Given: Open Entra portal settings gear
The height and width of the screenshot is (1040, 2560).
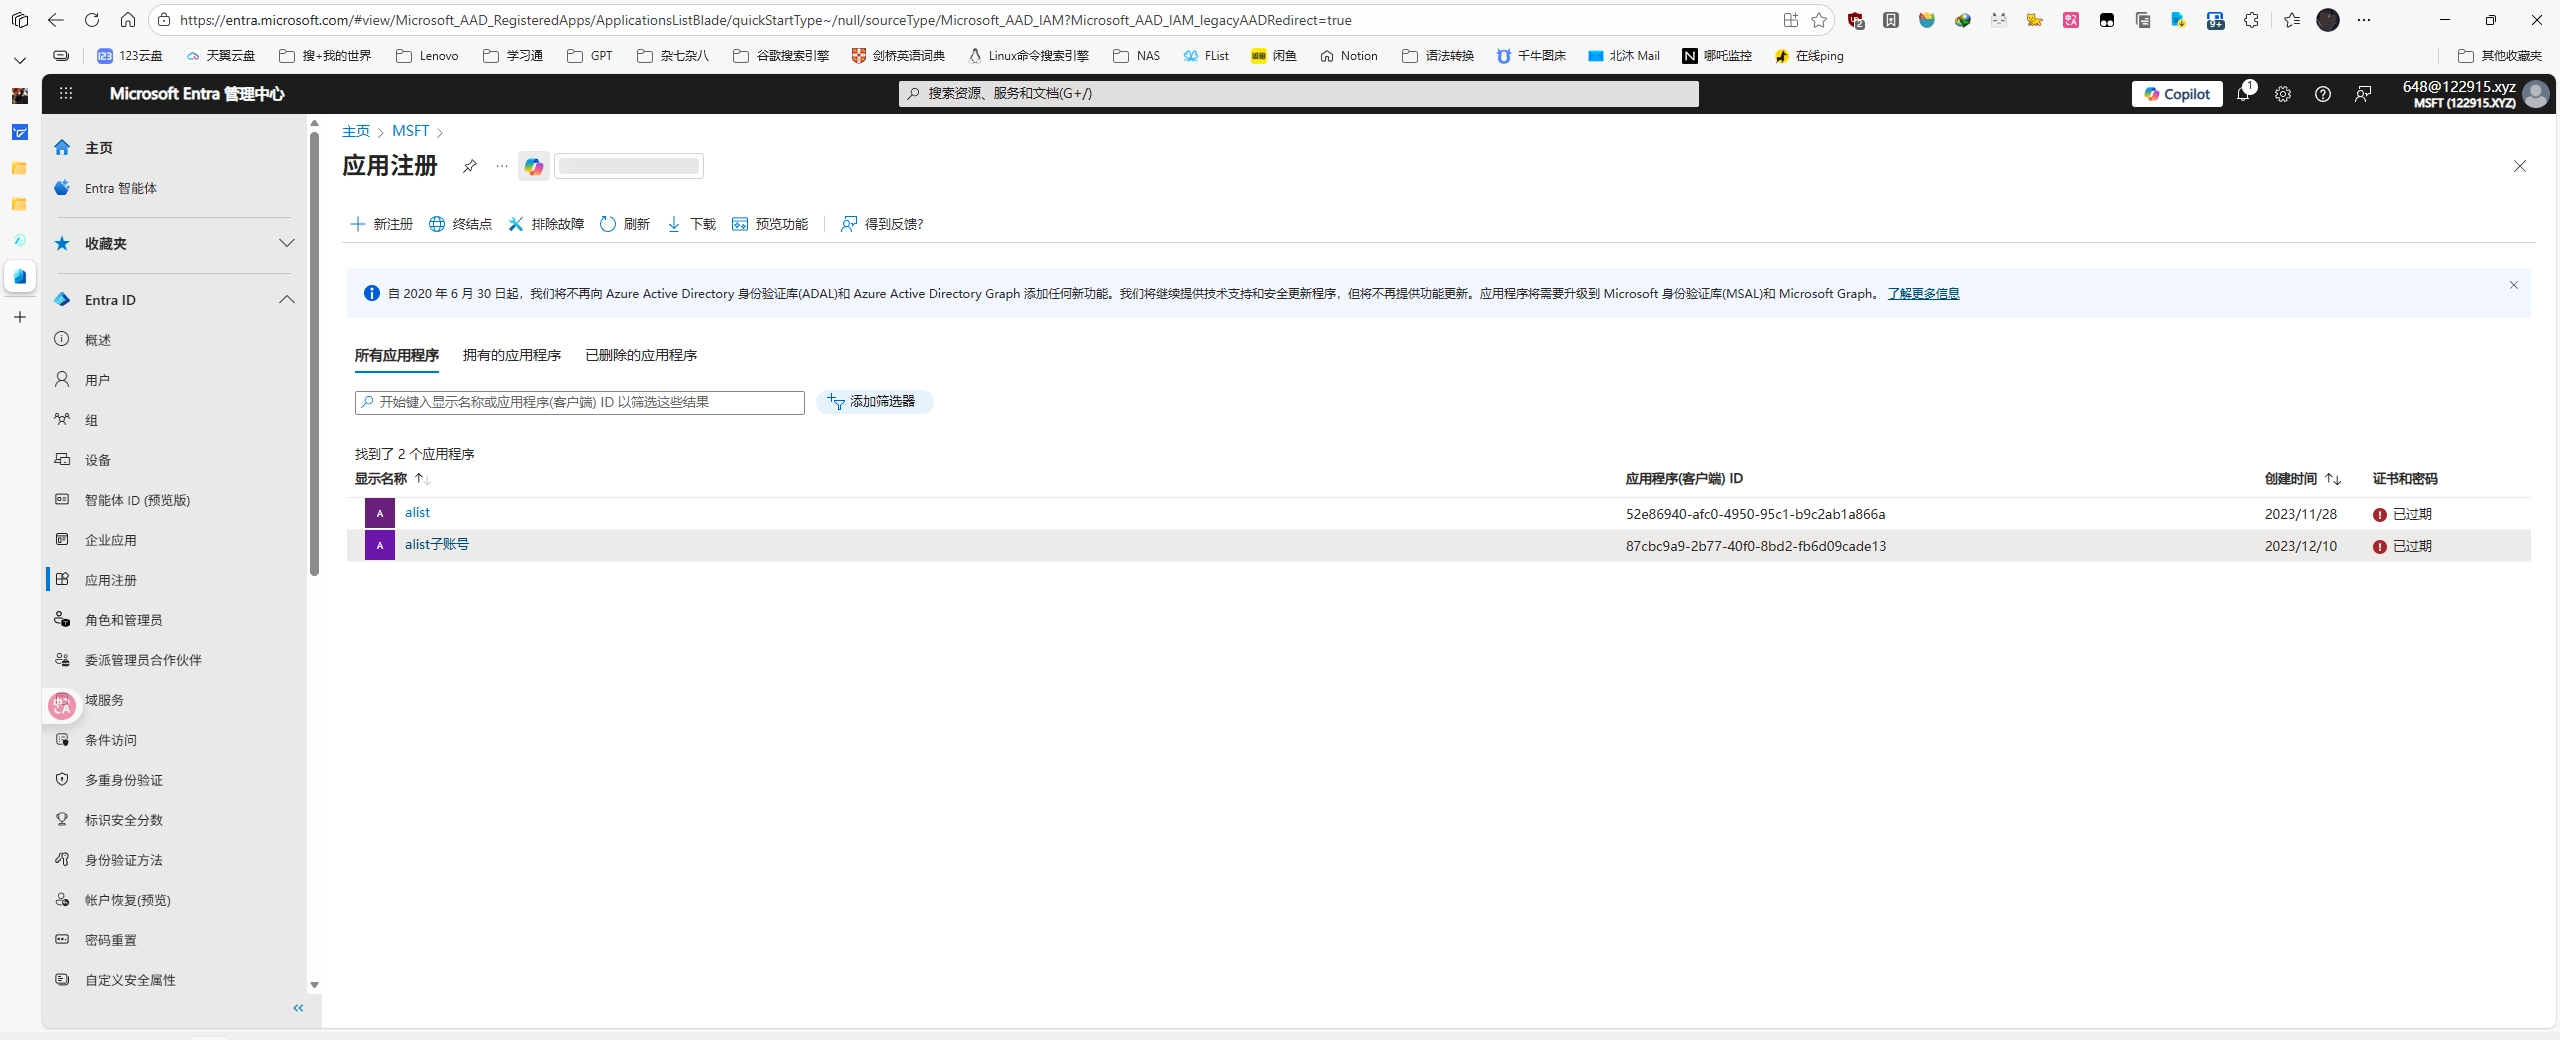Looking at the screenshot, I should [2283, 94].
